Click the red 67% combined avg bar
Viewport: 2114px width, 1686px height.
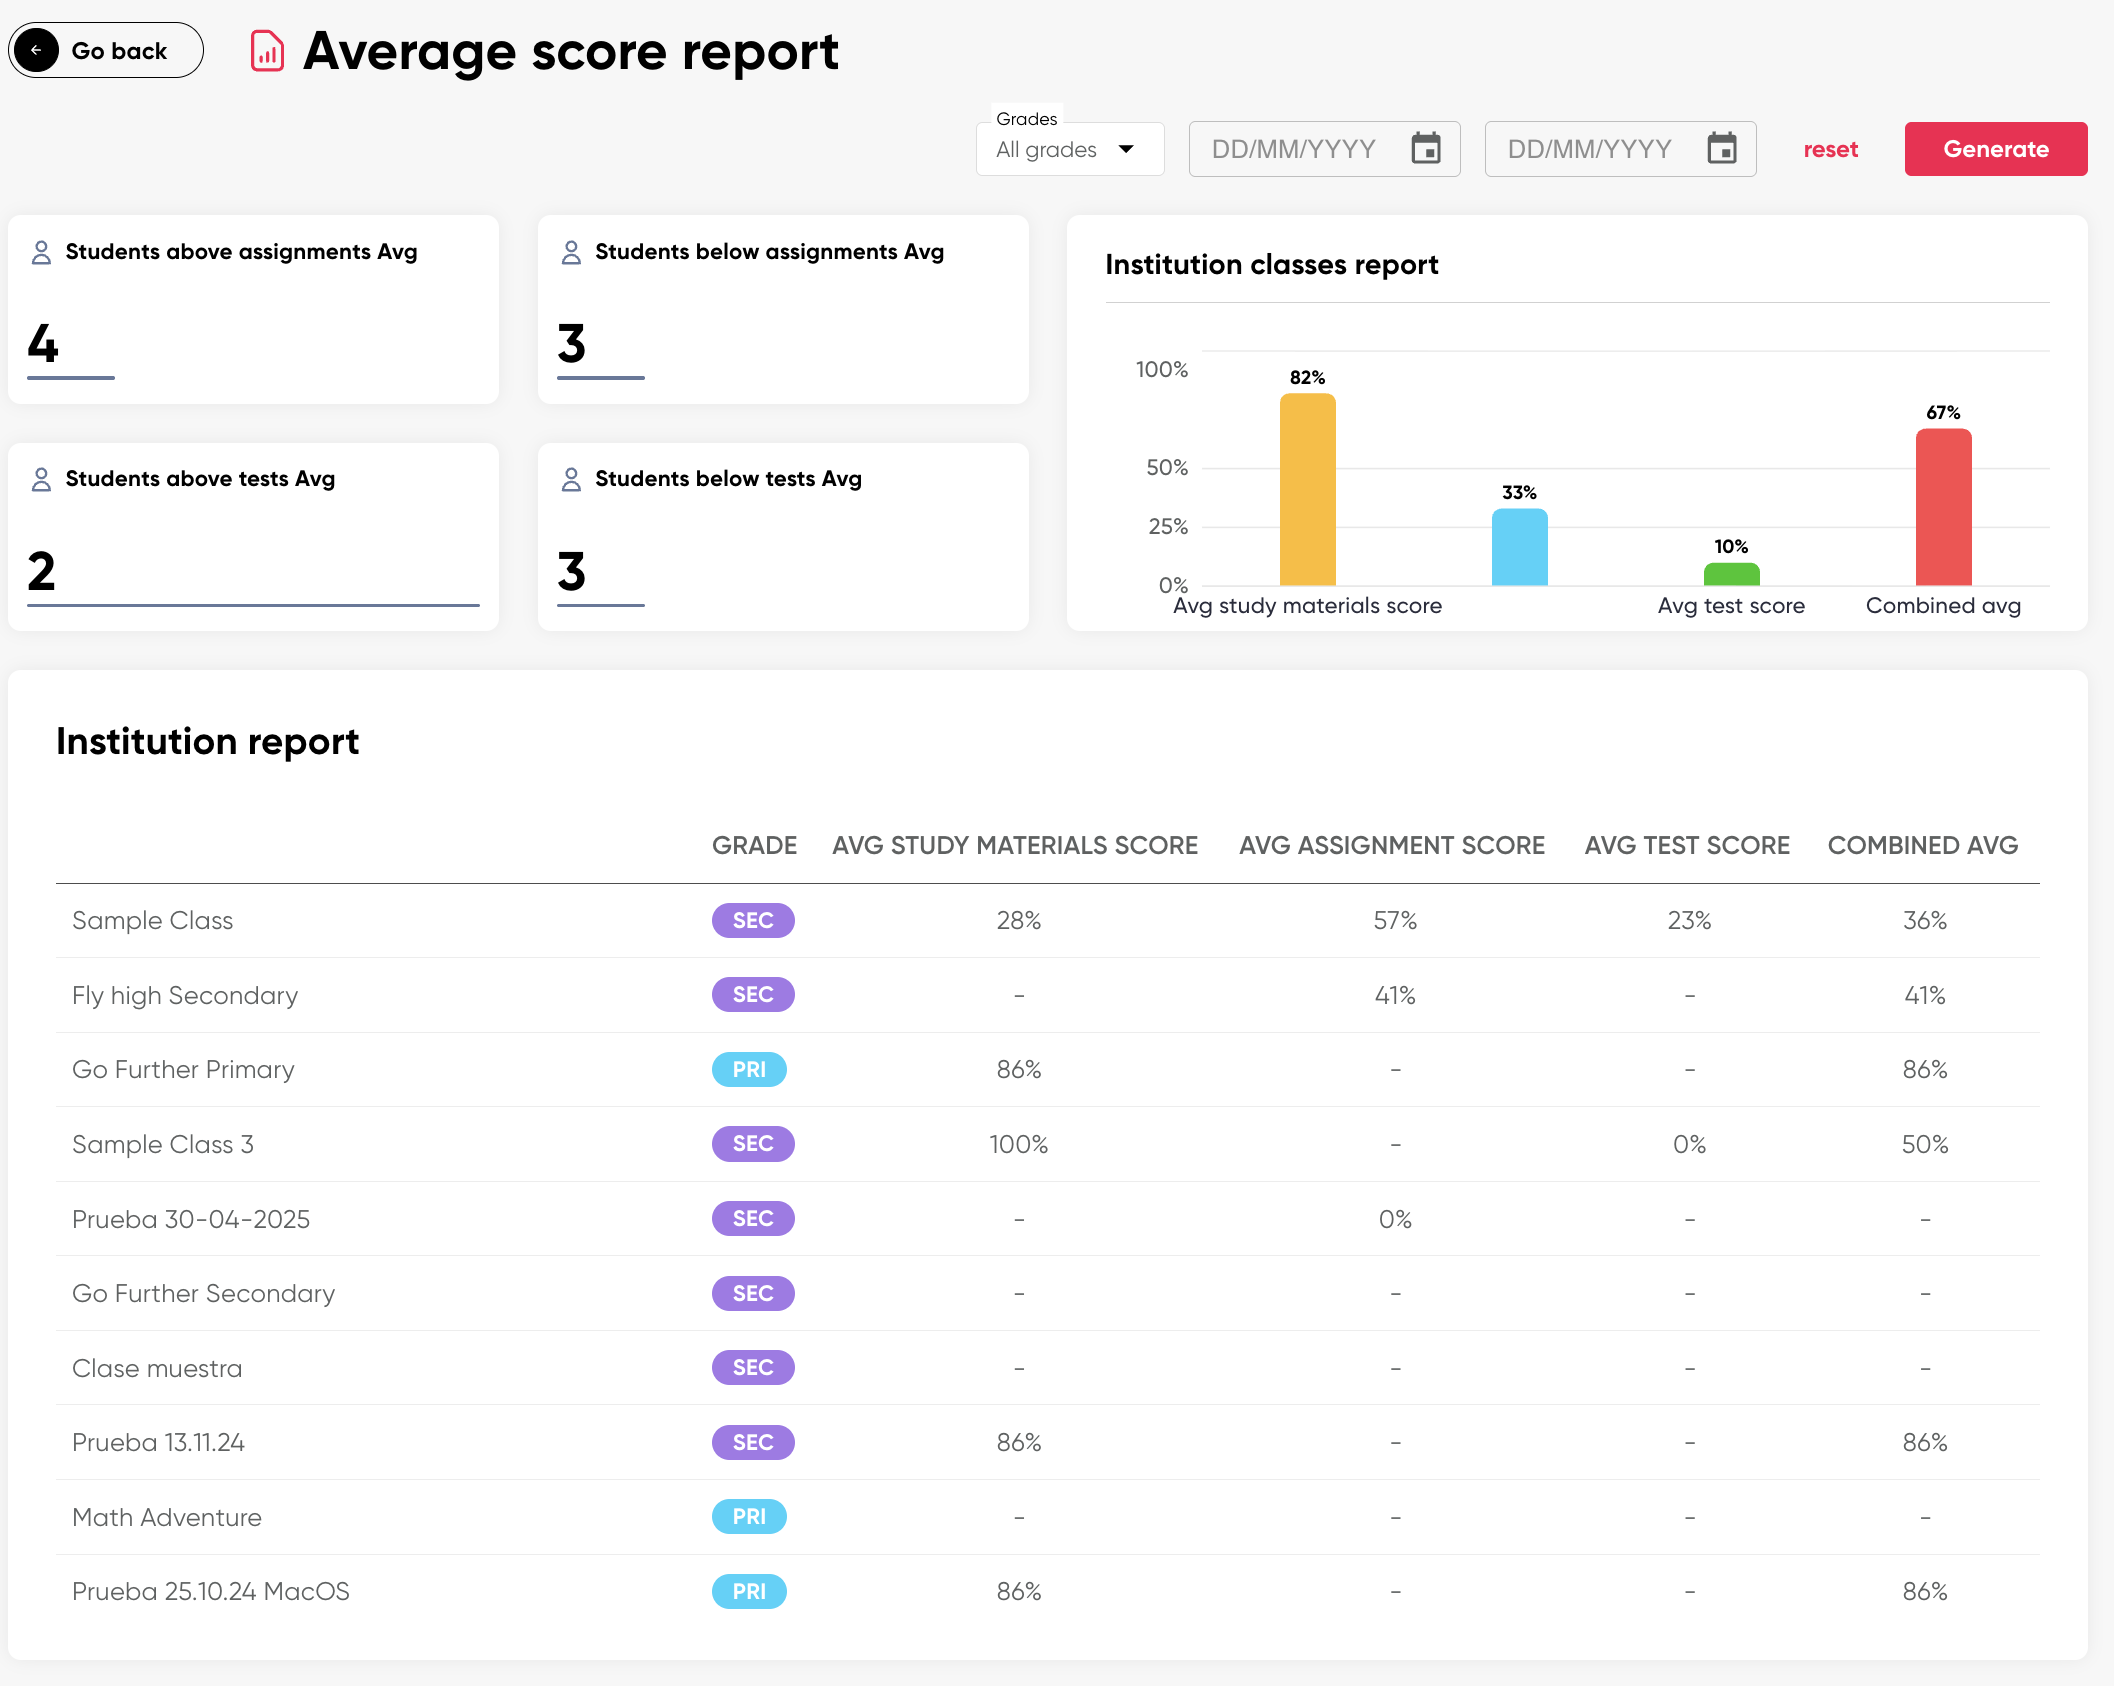pyautogui.click(x=1943, y=507)
